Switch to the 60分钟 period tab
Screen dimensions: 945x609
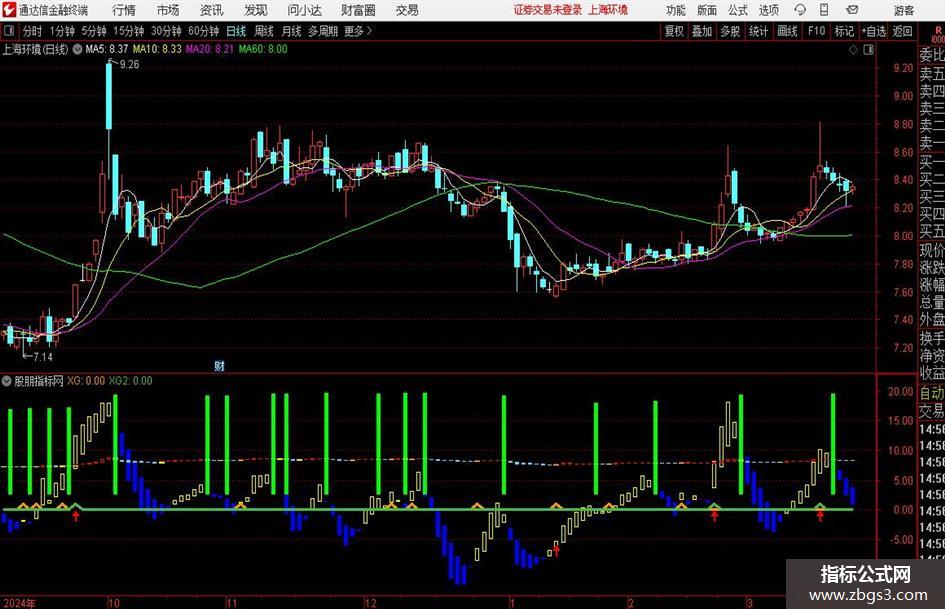tap(204, 31)
